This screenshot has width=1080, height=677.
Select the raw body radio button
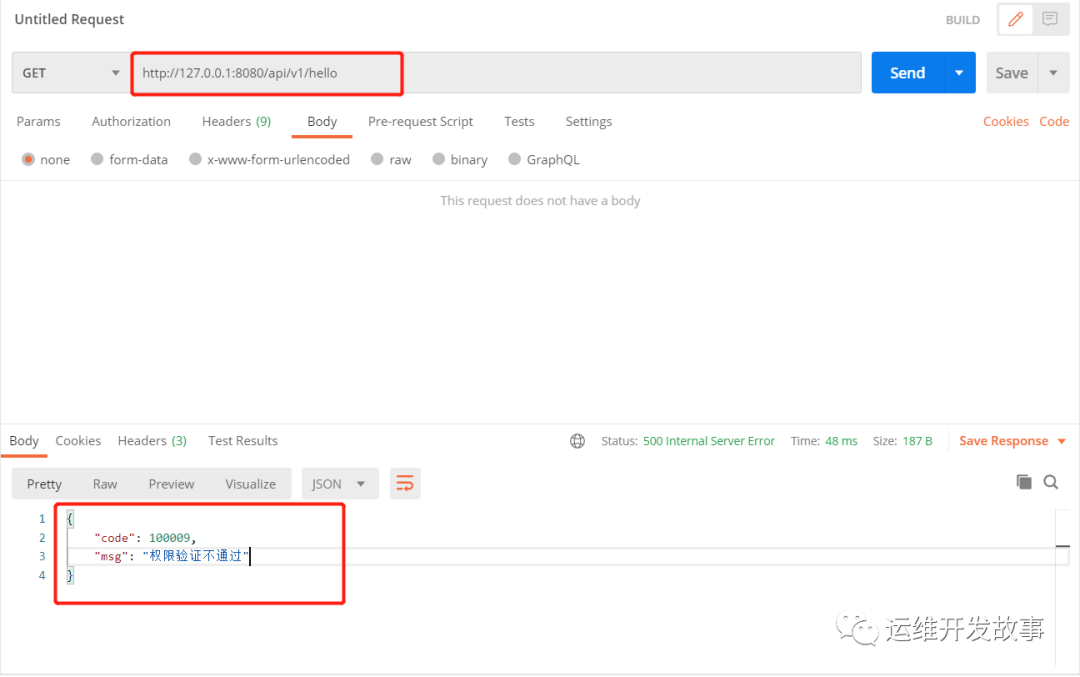tap(377, 159)
